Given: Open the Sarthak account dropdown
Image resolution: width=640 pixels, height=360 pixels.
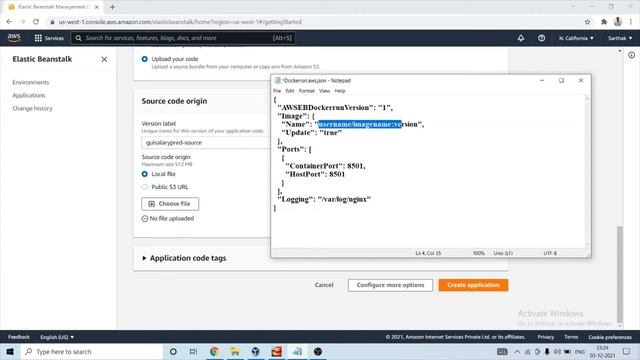Looking at the screenshot, I should pos(620,38).
